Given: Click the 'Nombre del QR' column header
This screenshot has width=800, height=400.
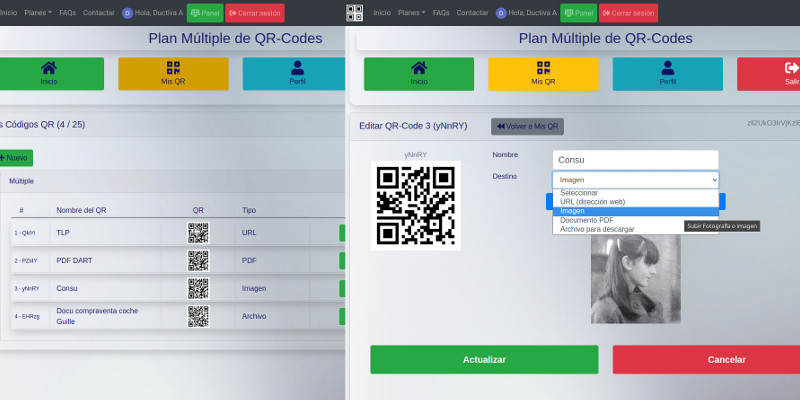Looking at the screenshot, I should [x=82, y=210].
